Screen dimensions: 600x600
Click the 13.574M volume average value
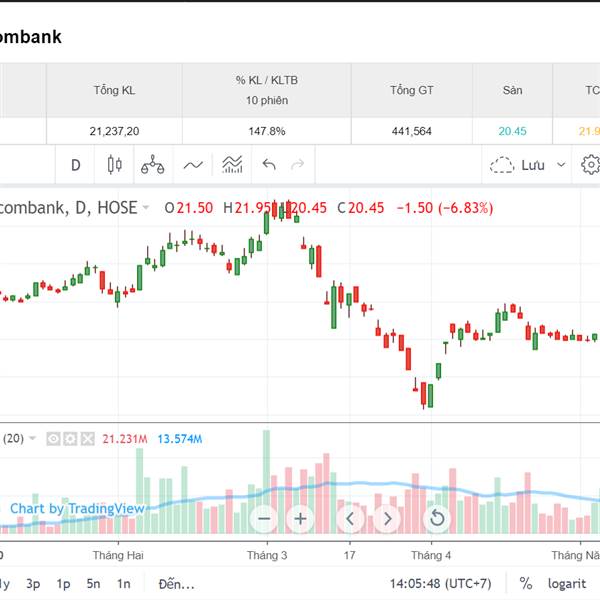[179, 439]
